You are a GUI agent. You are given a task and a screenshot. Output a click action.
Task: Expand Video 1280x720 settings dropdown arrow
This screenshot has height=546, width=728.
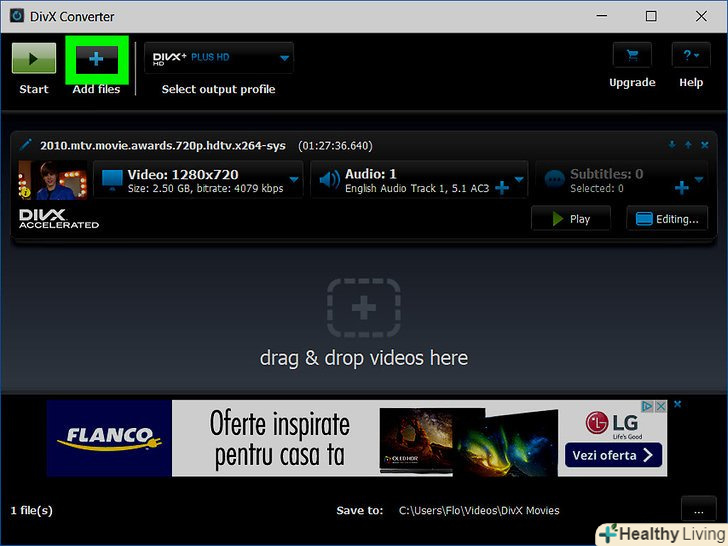pyautogui.click(x=294, y=179)
